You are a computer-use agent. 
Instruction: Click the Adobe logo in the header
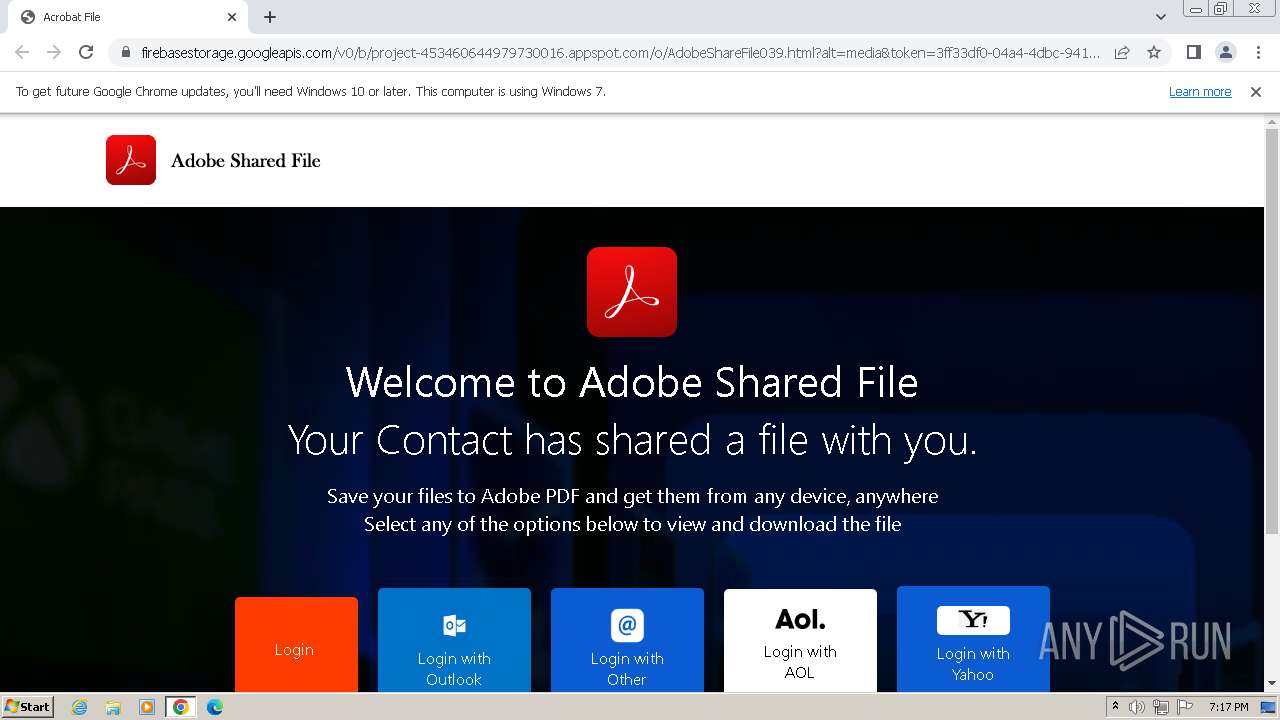pos(131,160)
